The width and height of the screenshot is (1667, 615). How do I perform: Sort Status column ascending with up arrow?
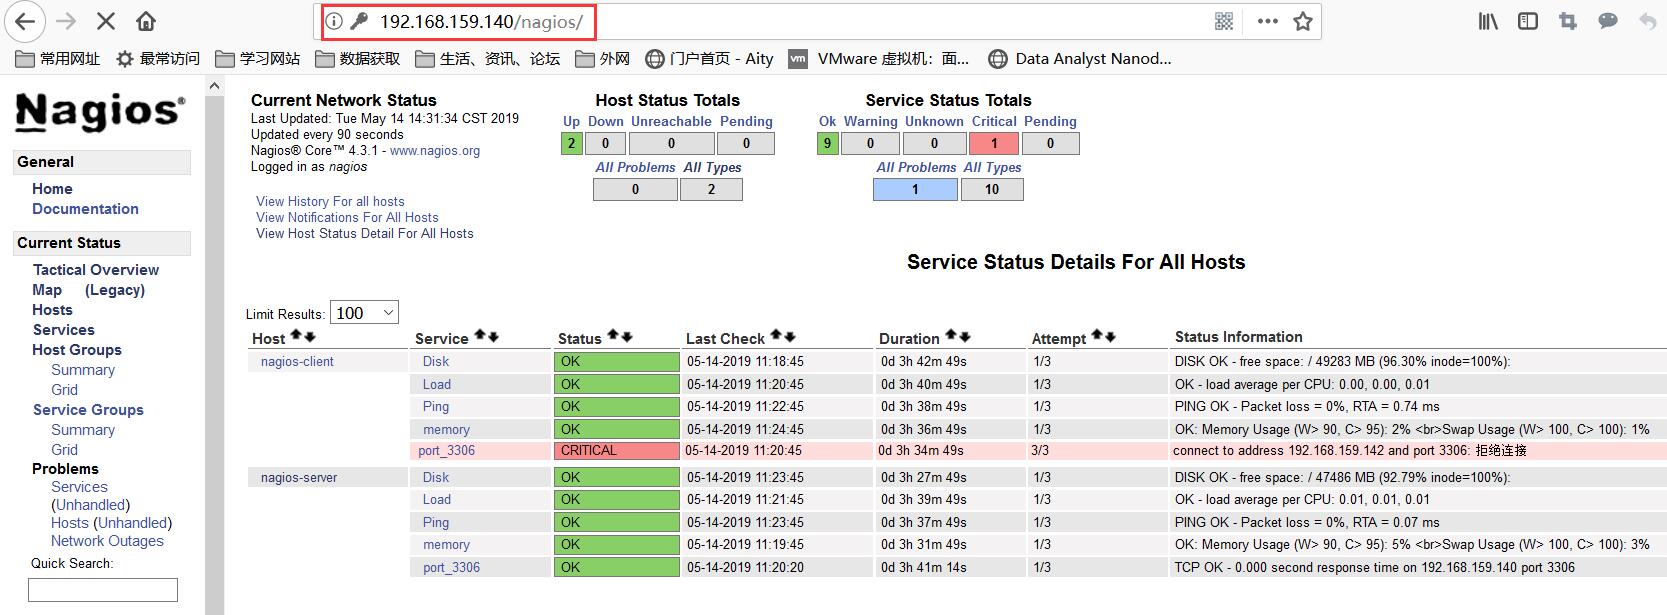(614, 336)
